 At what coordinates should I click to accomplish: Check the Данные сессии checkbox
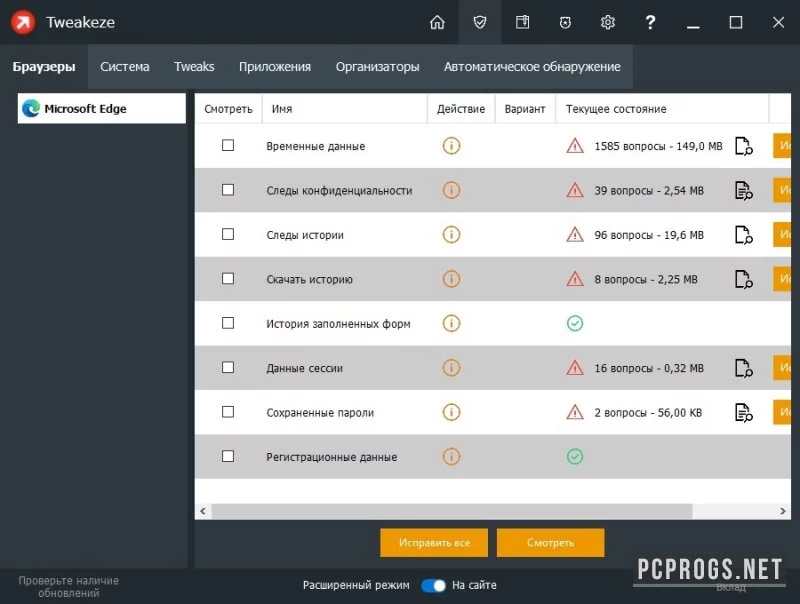pos(228,367)
